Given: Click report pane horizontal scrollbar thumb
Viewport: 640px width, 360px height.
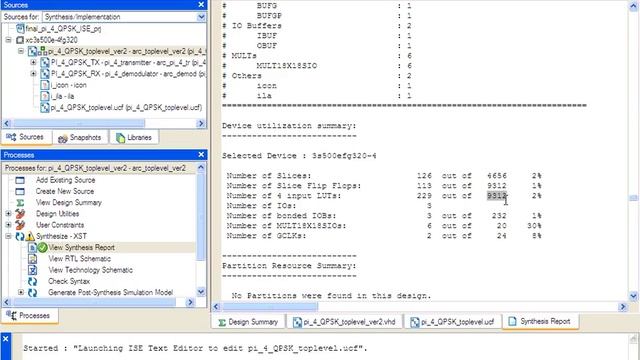Looking at the screenshot, I should pos(270,307).
